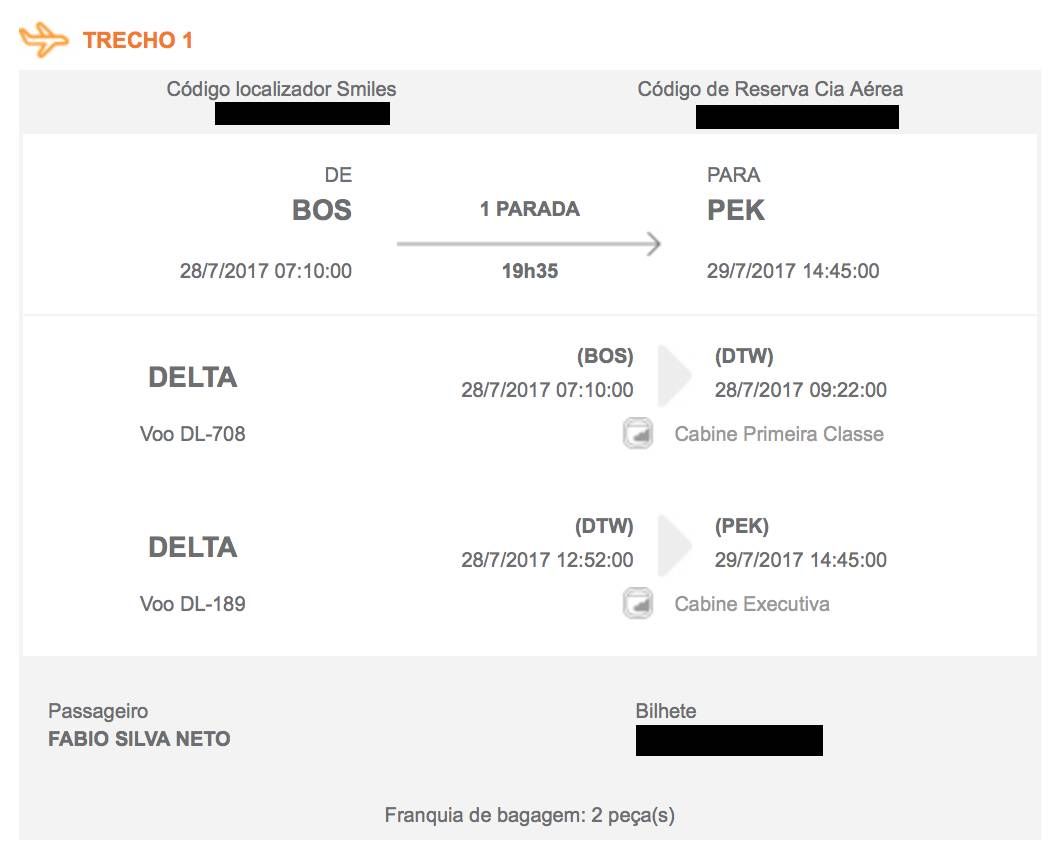
Task: Click the redacted Bilhete number
Action: [729, 740]
